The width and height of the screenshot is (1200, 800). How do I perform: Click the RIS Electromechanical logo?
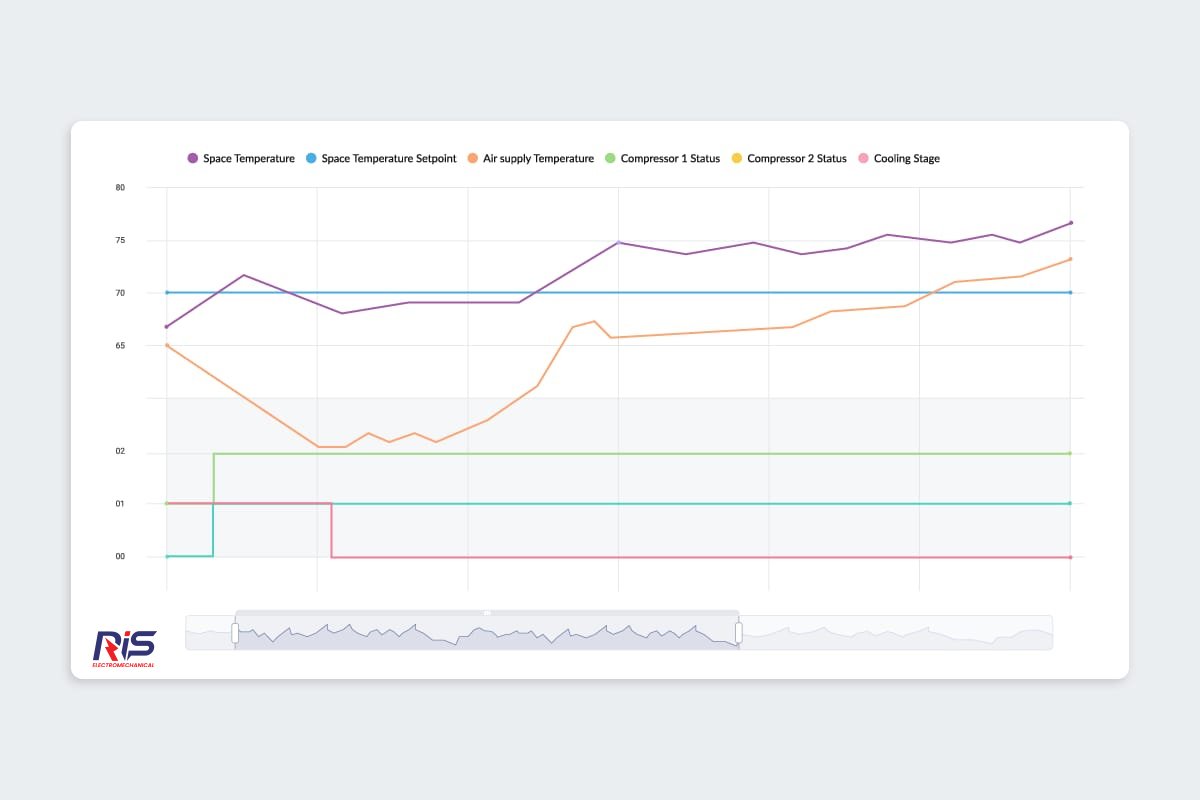tap(124, 648)
